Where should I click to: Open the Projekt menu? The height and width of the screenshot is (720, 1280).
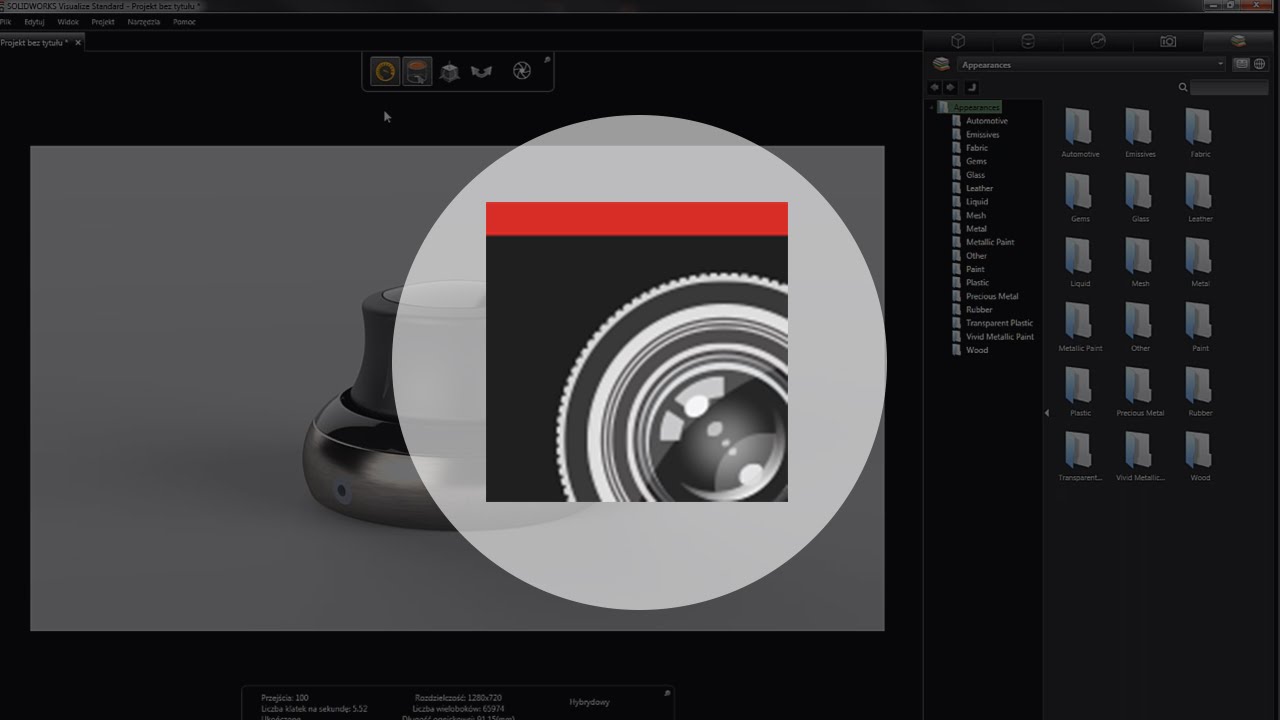click(103, 21)
